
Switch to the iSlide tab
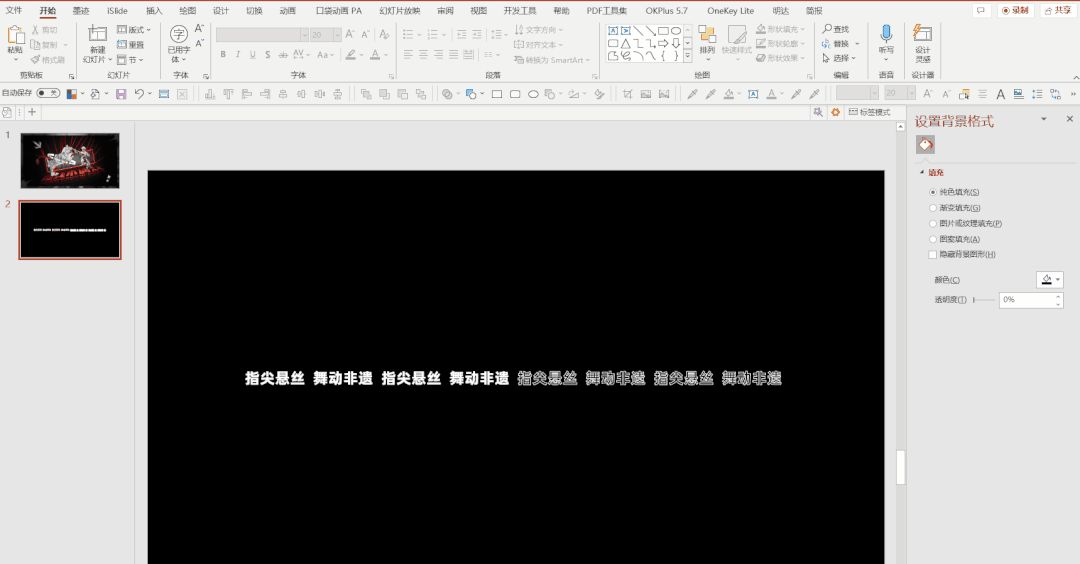[117, 10]
